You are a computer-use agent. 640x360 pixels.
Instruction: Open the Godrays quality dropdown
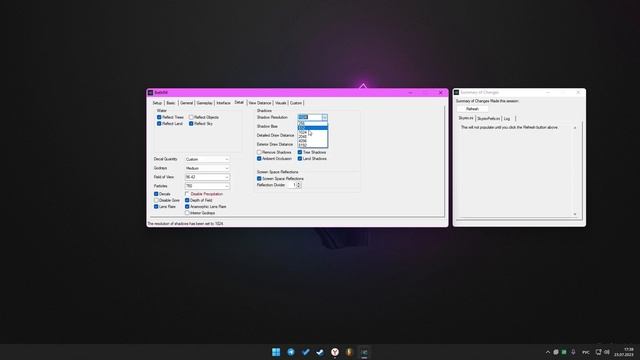207,168
